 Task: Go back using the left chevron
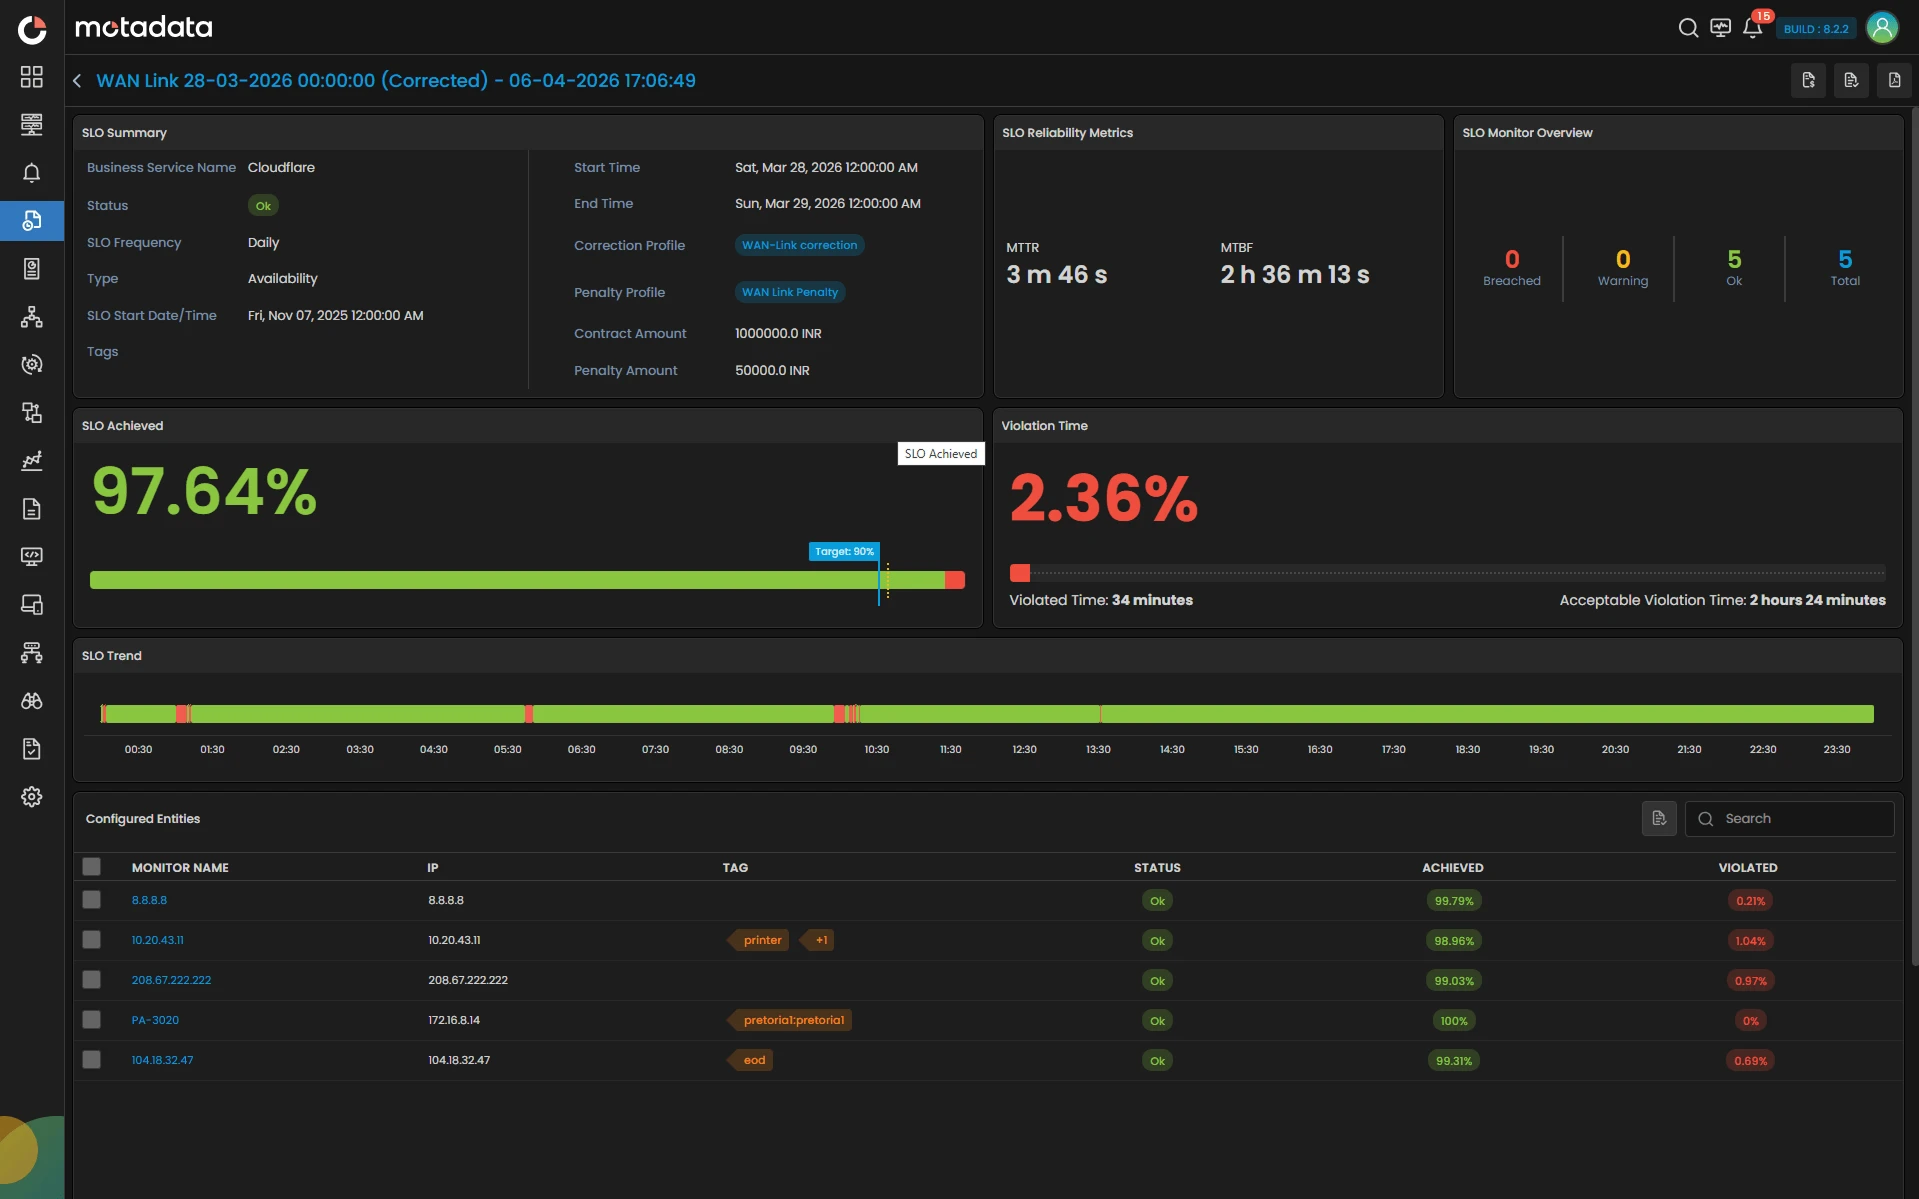click(x=77, y=80)
